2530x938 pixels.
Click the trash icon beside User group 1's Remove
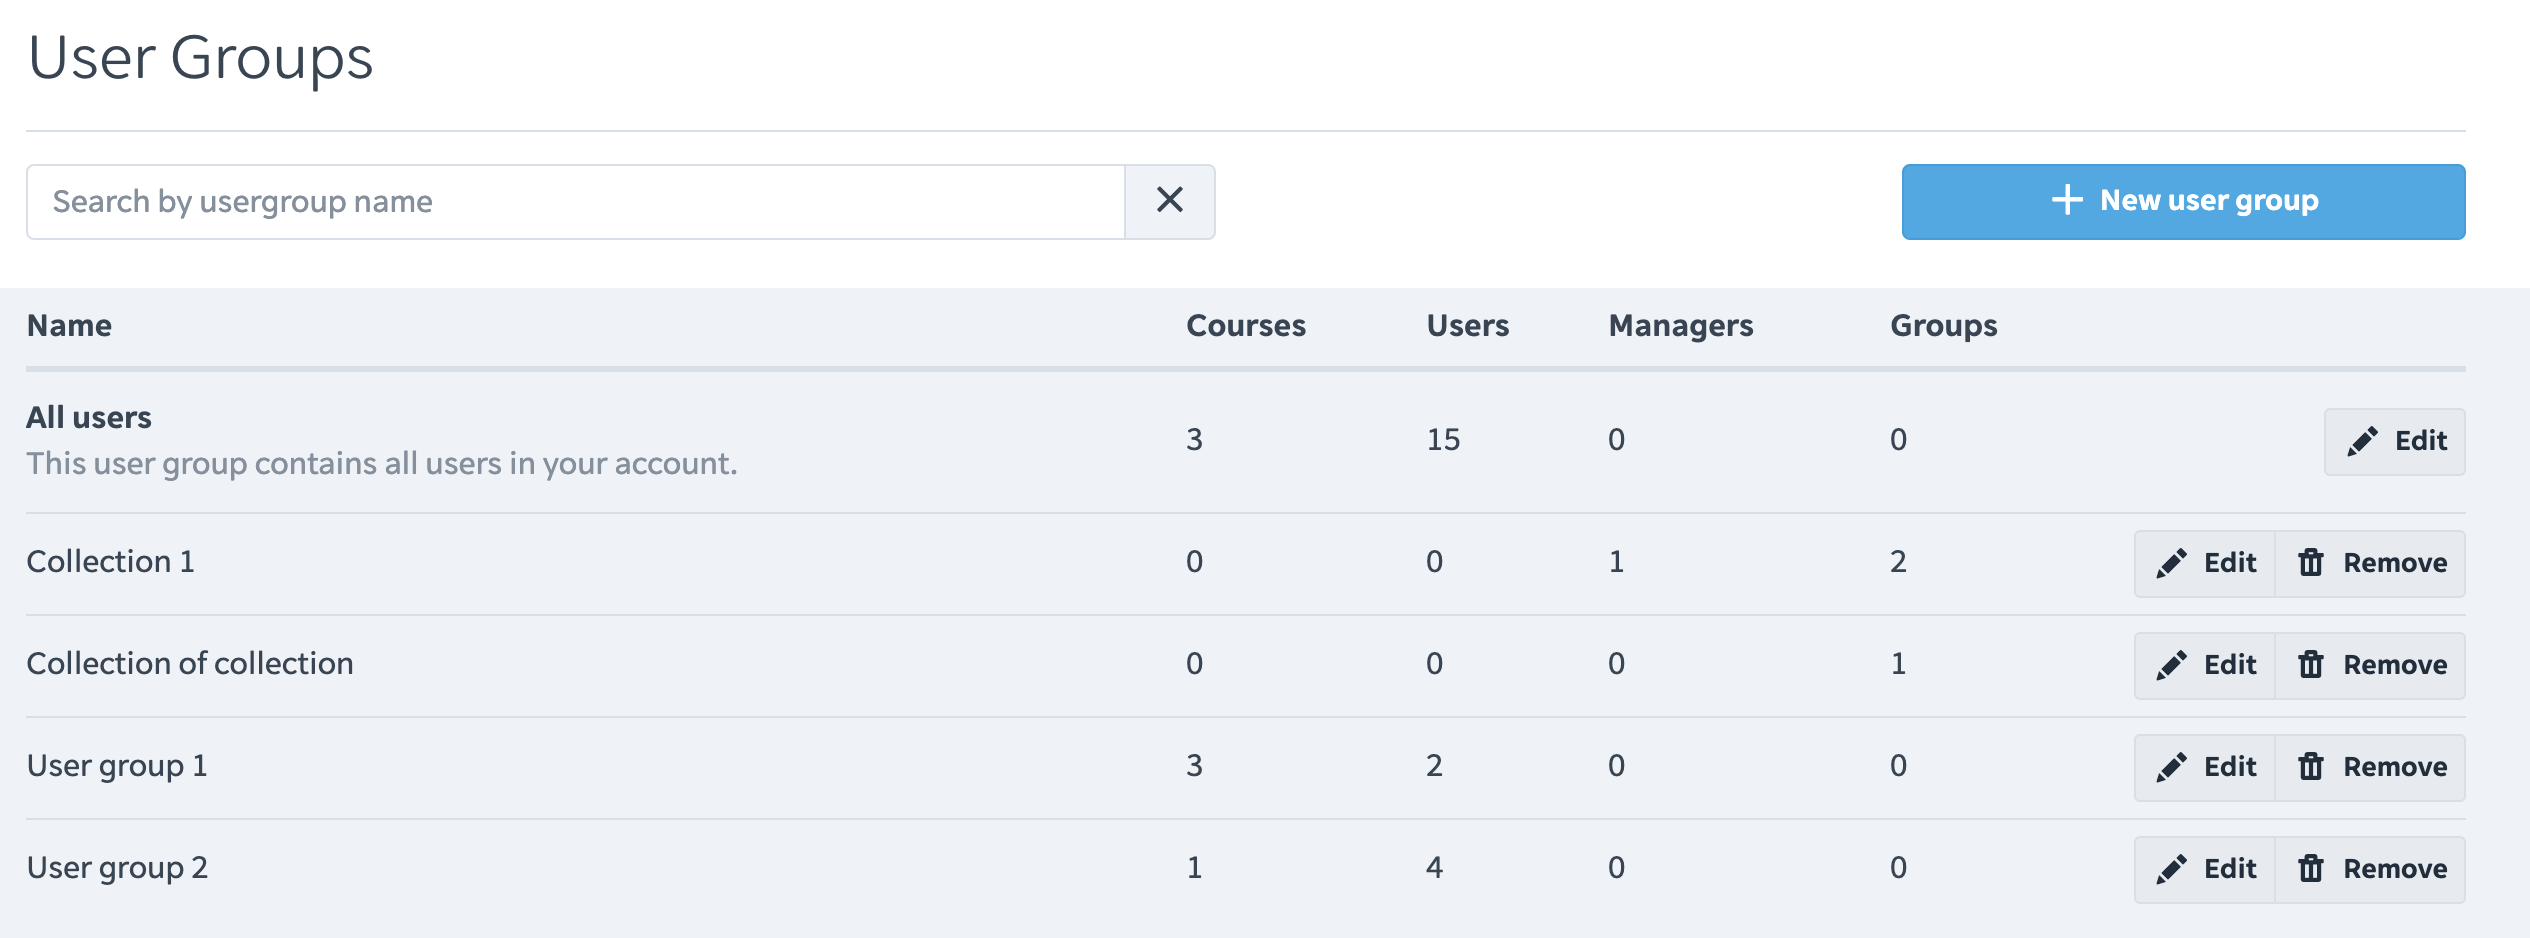point(2311,767)
